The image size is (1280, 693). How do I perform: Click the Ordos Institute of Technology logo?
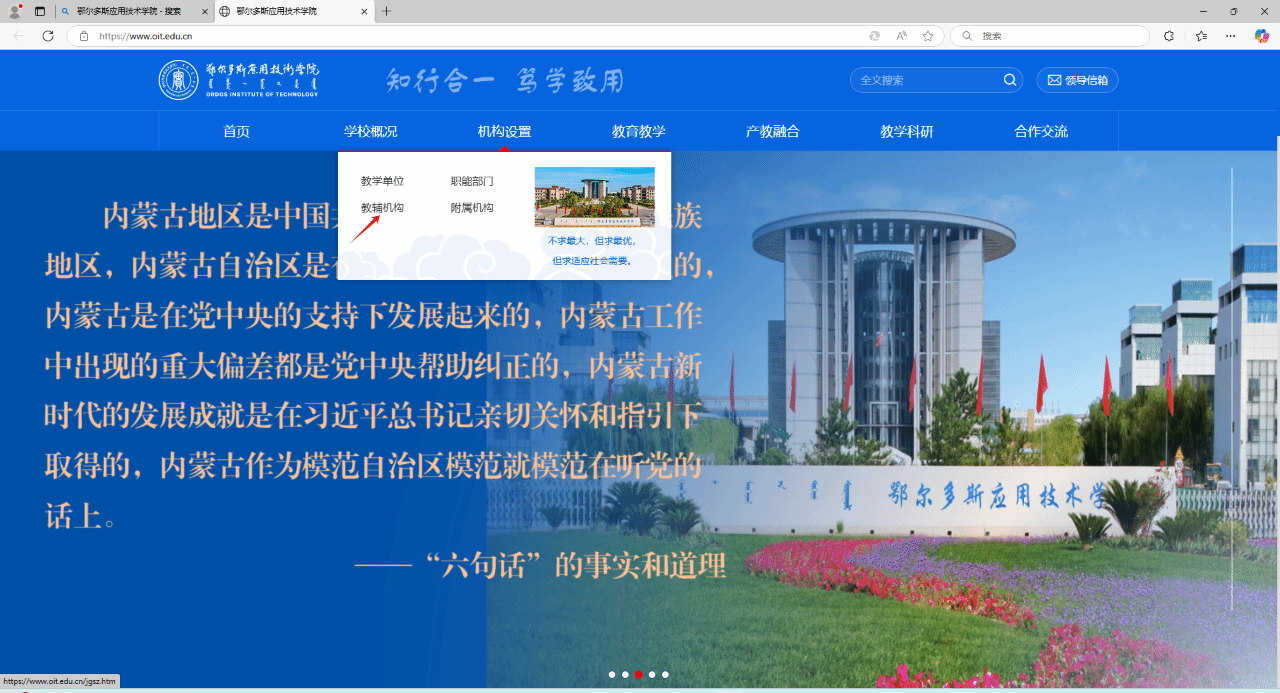239,80
